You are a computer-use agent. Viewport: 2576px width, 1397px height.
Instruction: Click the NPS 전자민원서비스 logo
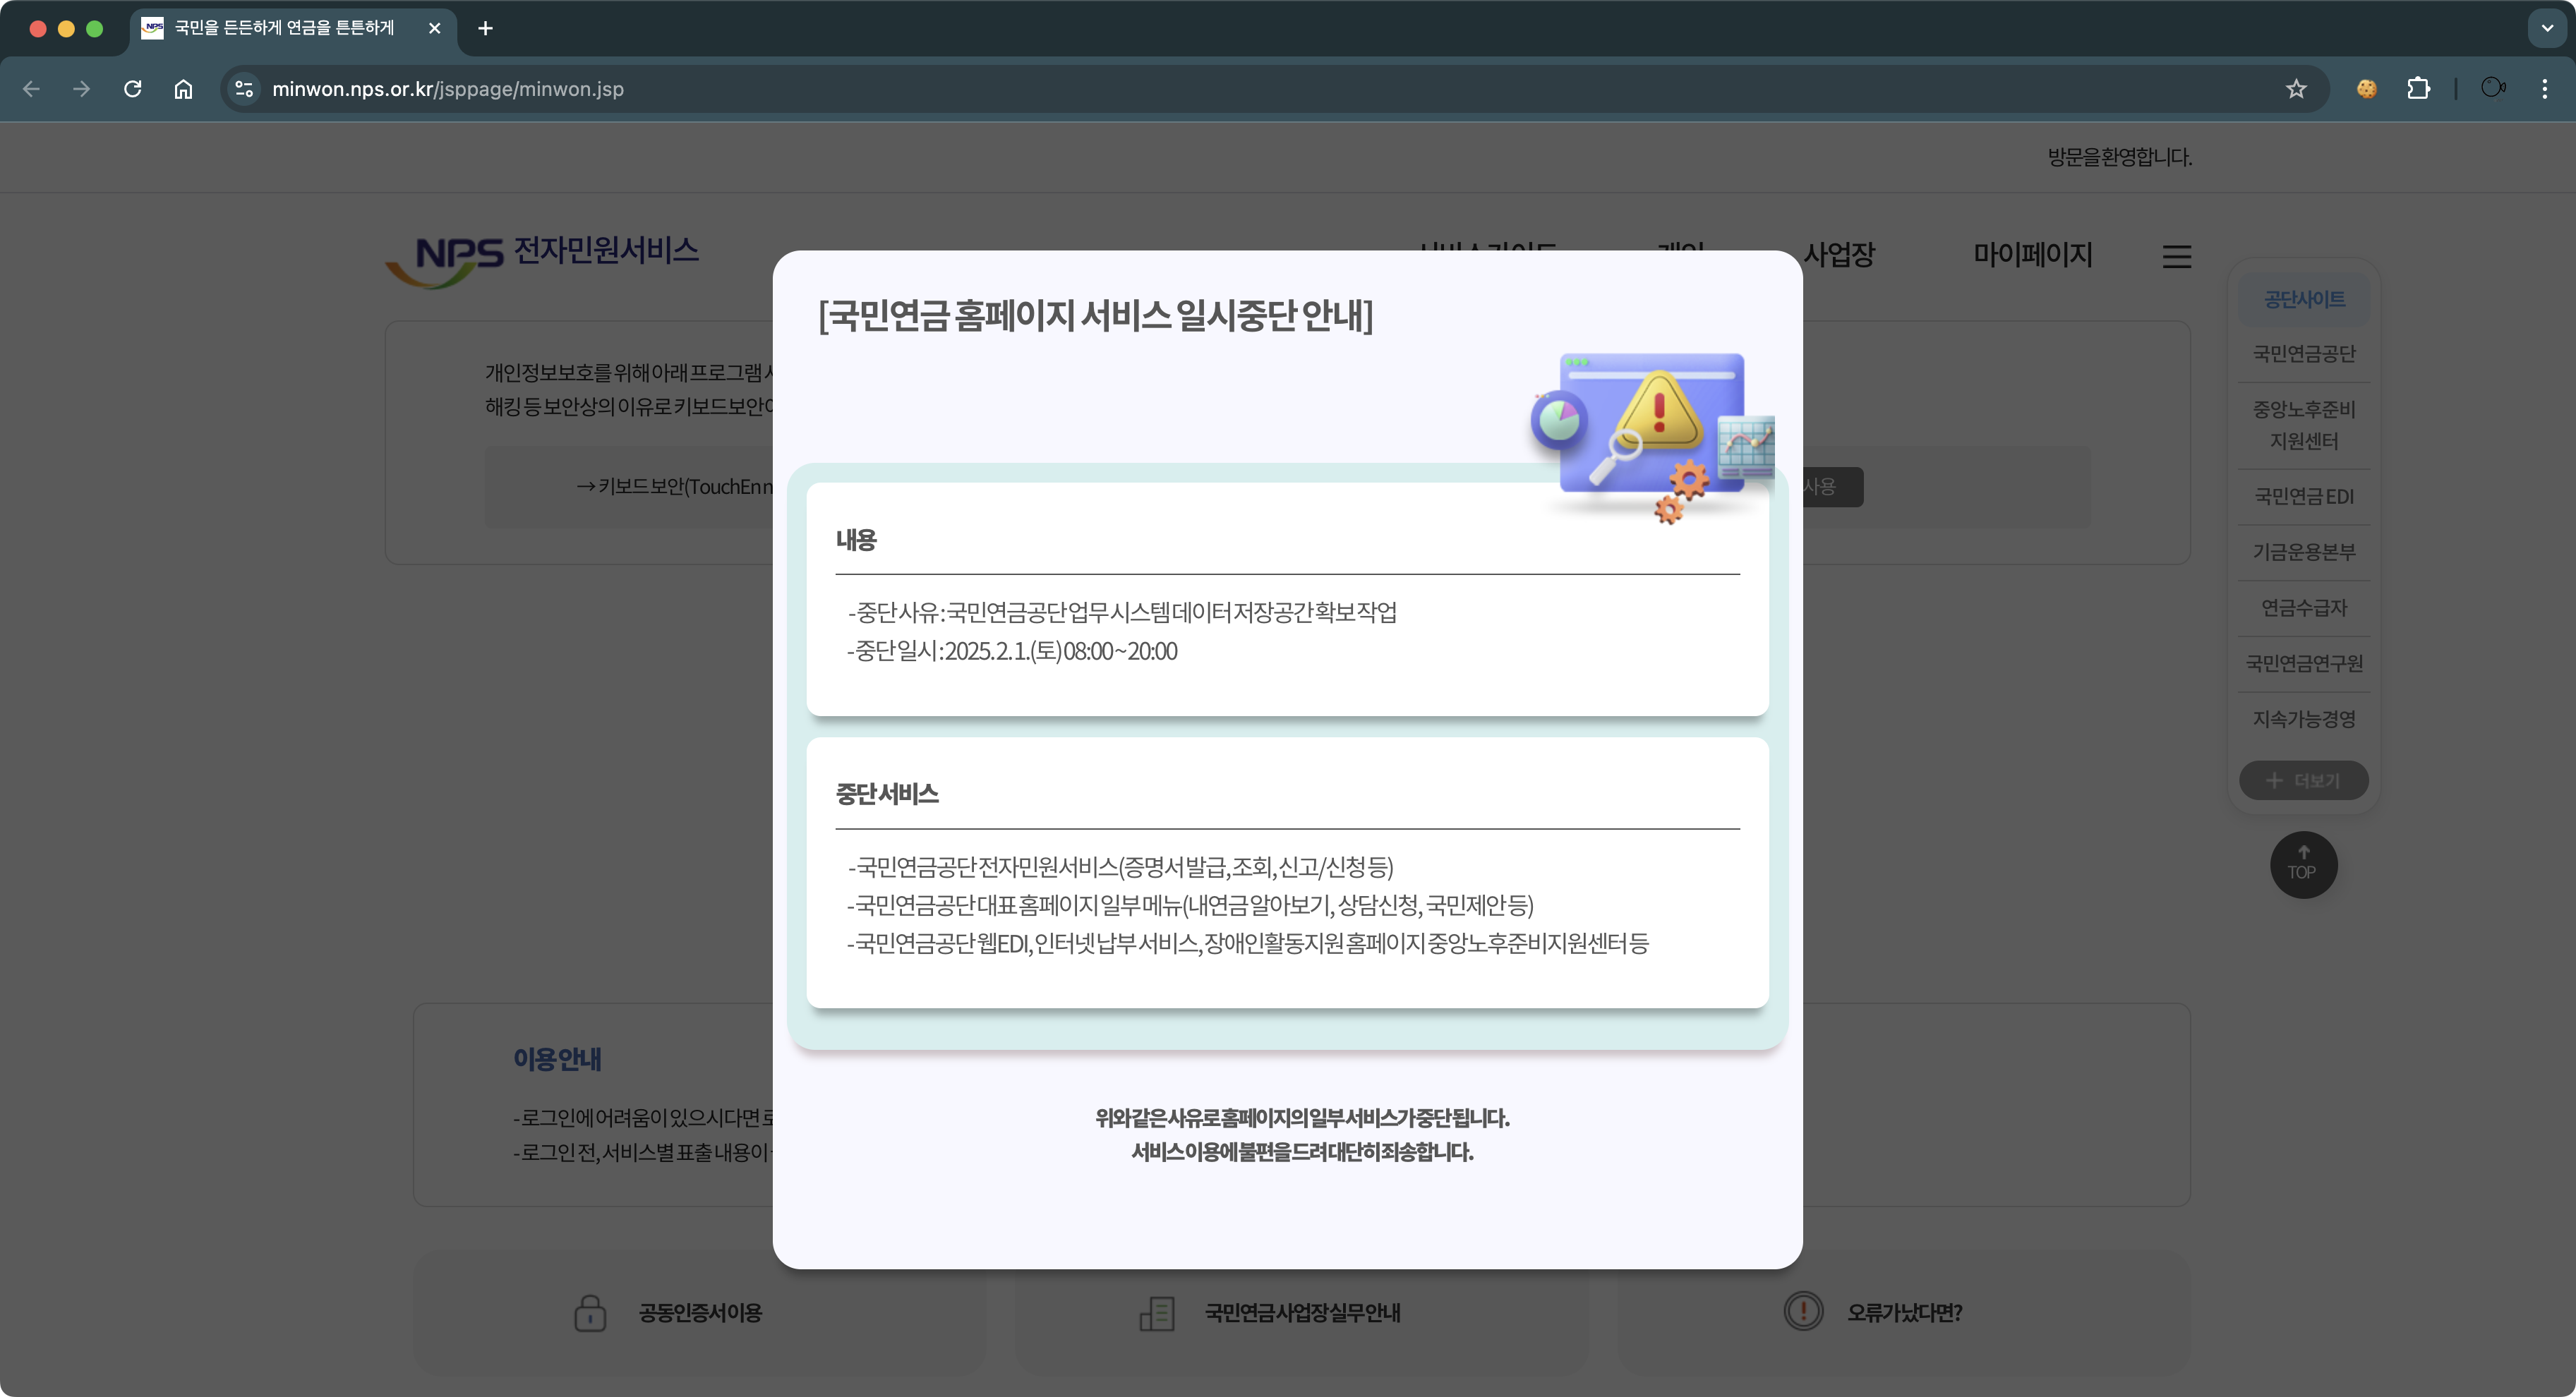click(543, 256)
